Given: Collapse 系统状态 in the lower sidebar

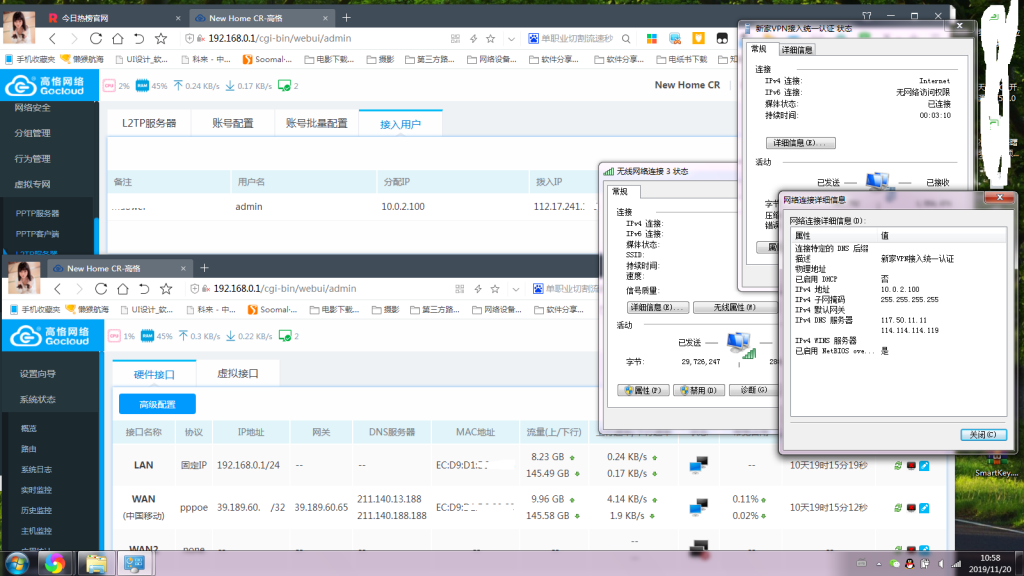Looking at the screenshot, I should (x=38, y=399).
